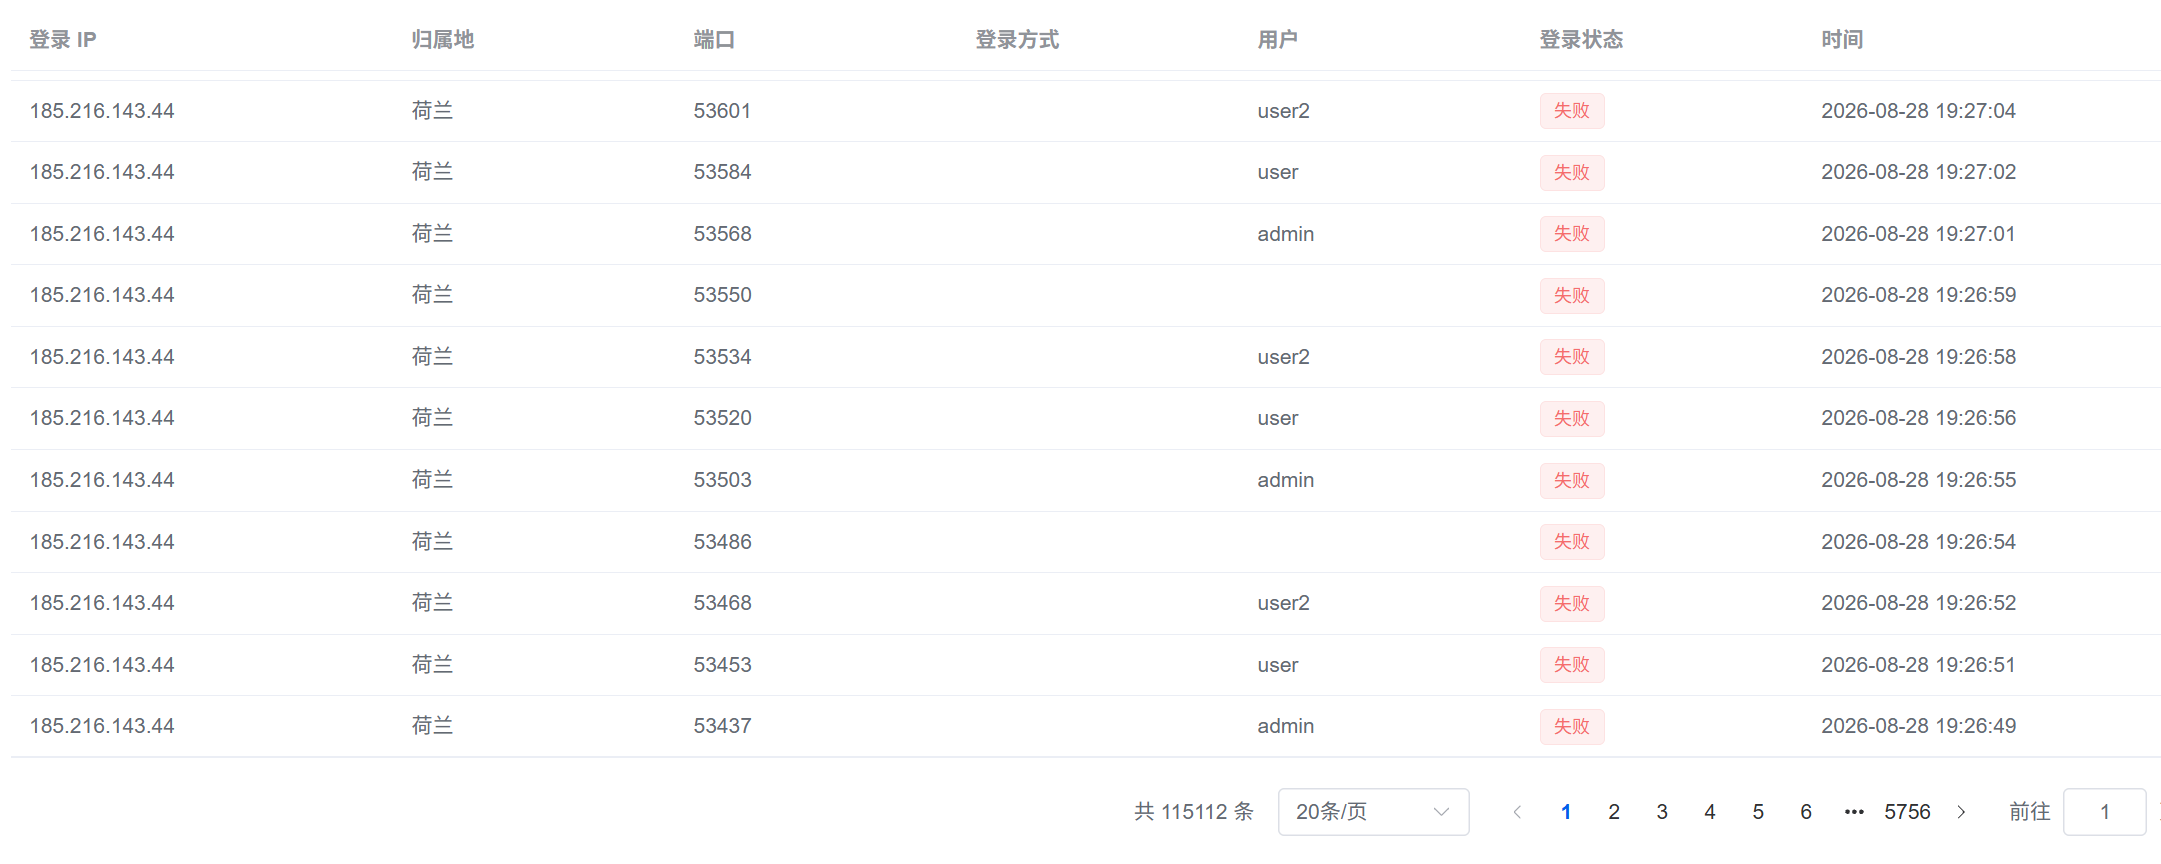Select page 3 in pagination
This screenshot has height=864, width=2161.
[1661, 812]
